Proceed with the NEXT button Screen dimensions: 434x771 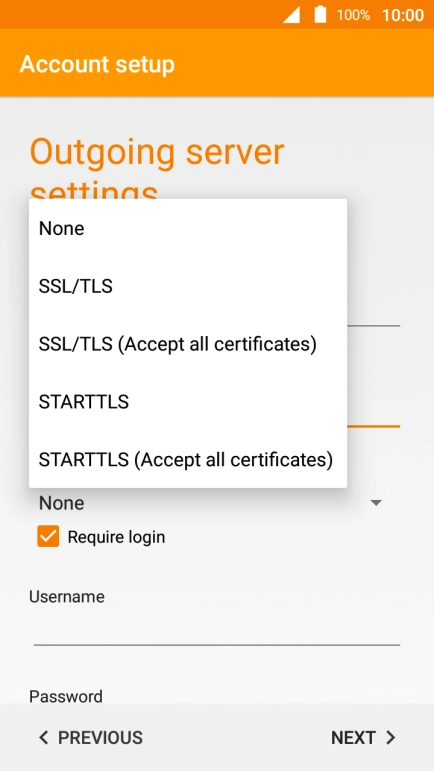click(x=364, y=738)
